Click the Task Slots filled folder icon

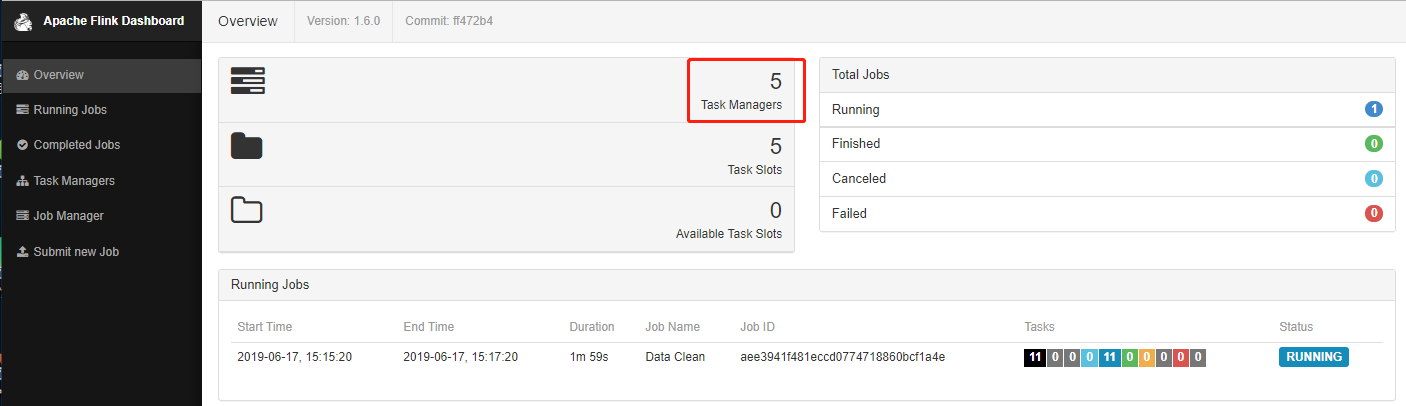point(246,146)
